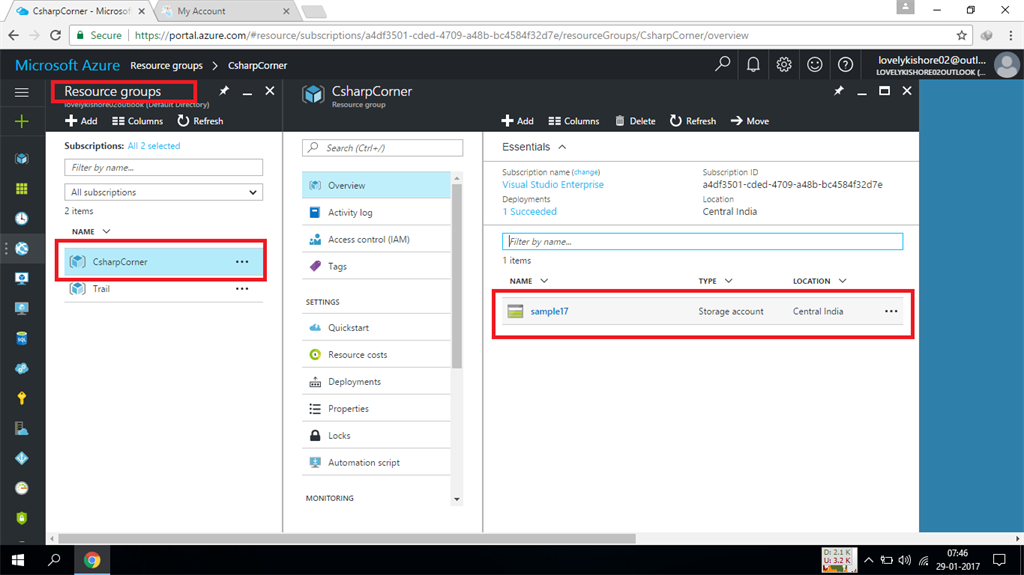
Task: Sort resources by TYPE column
Action: point(715,281)
